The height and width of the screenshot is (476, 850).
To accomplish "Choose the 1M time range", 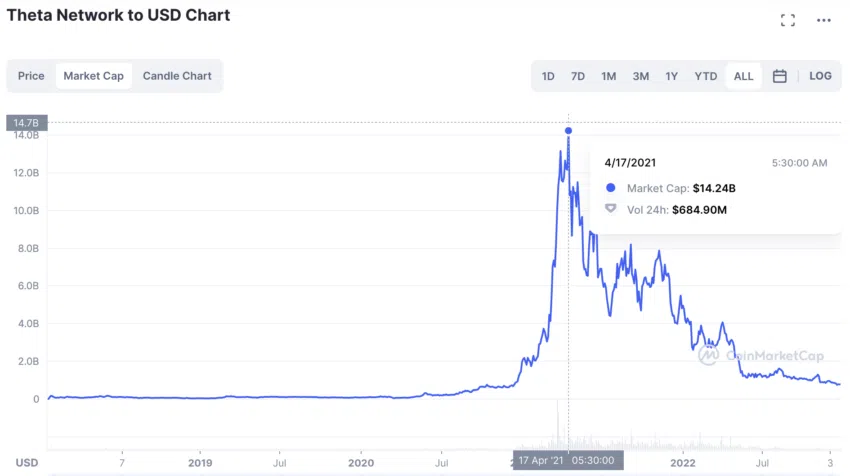I will point(609,76).
